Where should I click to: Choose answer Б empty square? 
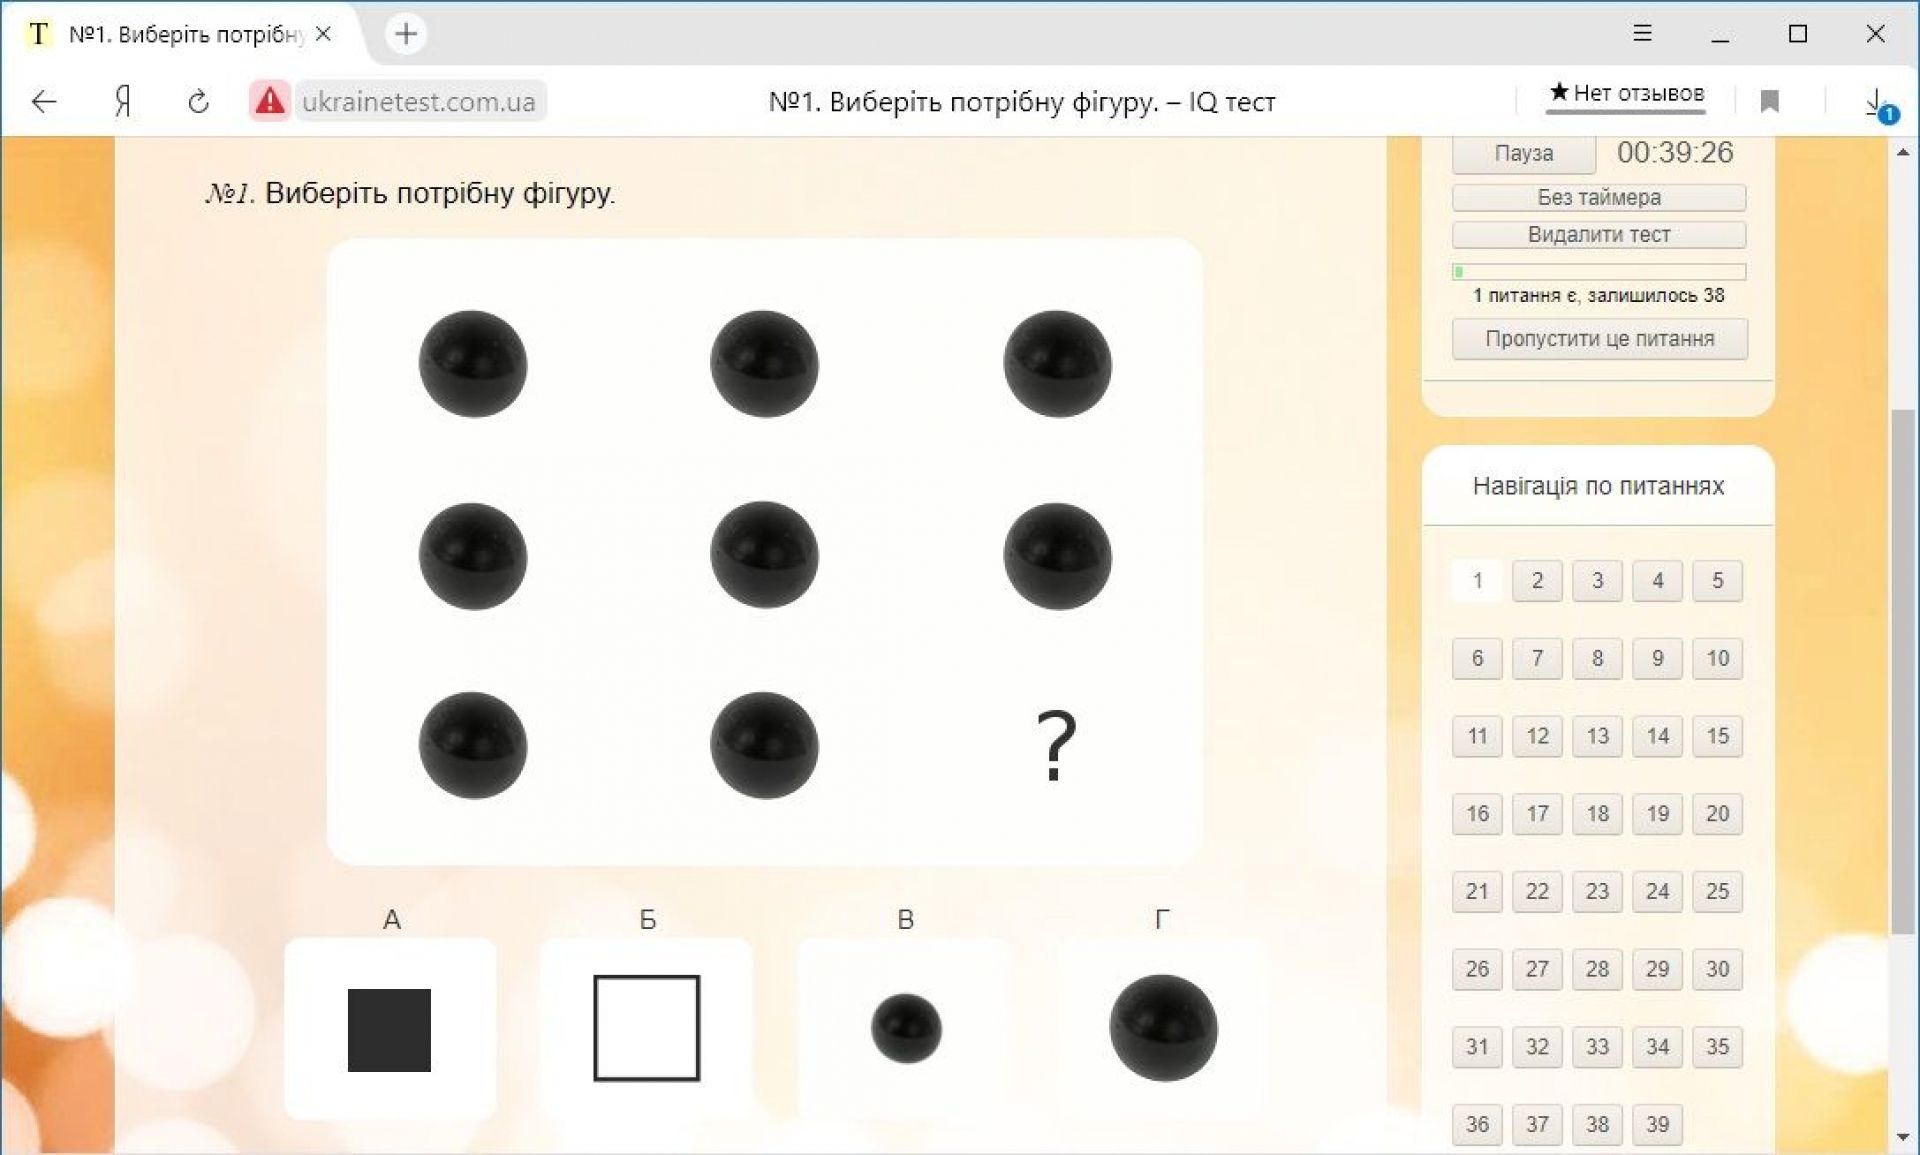point(646,1028)
